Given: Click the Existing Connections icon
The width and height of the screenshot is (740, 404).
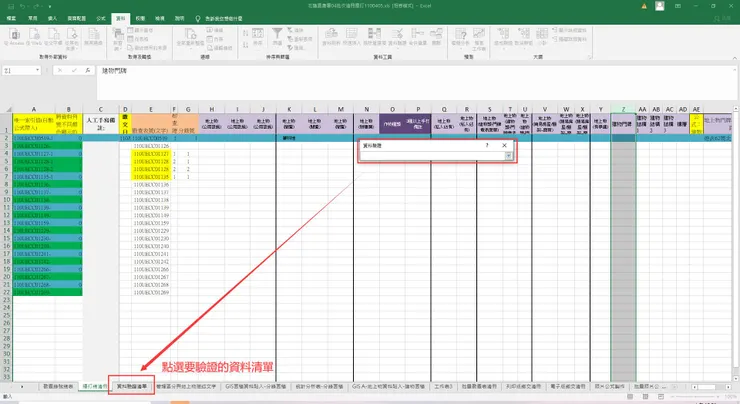Looking at the screenshot, I should pos(93,36).
